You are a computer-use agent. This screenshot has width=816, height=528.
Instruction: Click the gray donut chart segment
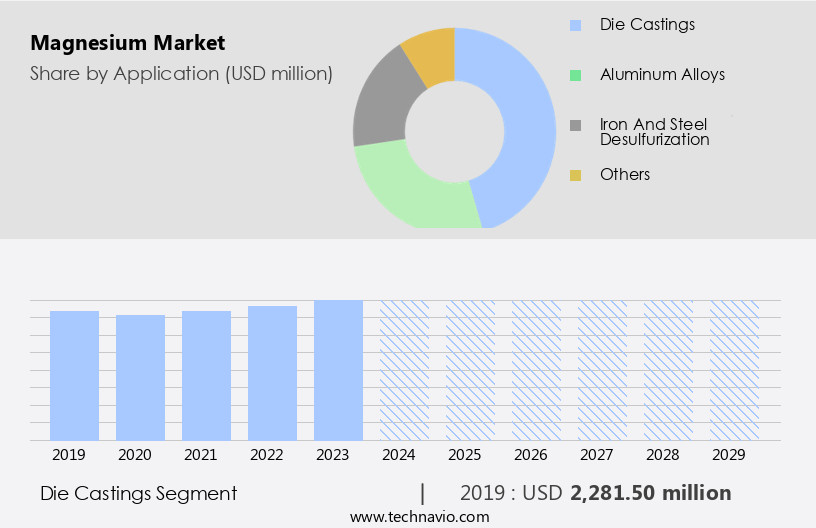click(x=380, y=110)
